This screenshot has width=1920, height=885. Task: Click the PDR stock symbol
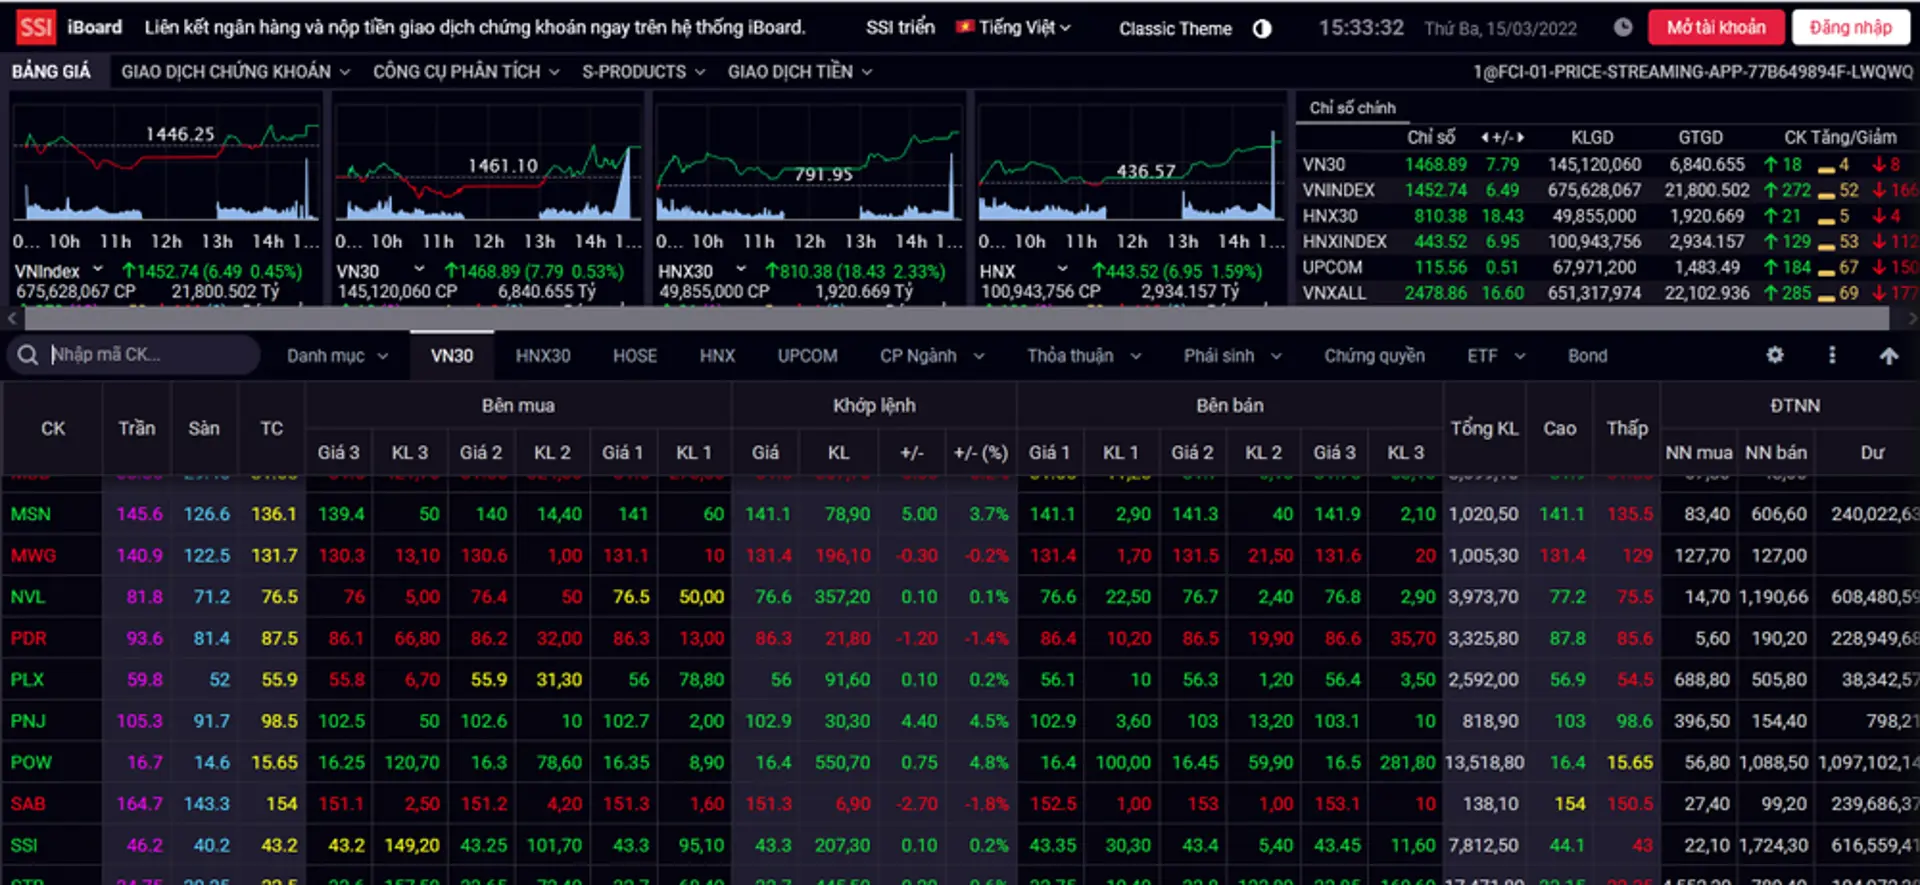point(29,638)
